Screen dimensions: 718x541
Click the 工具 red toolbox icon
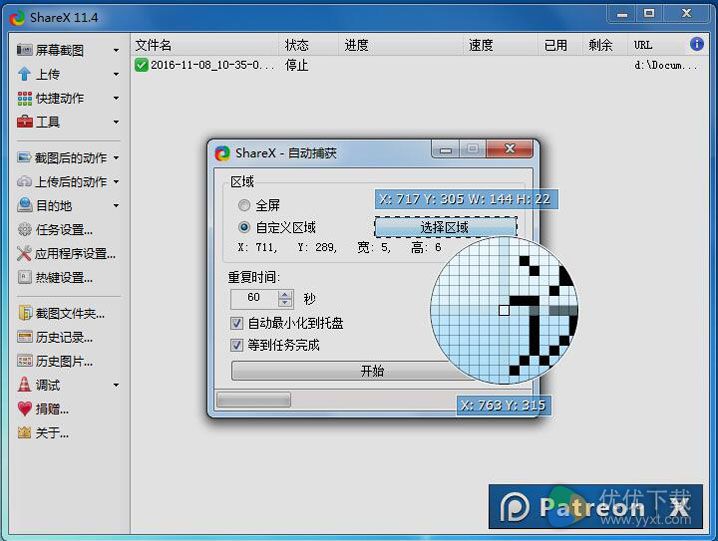point(25,122)
